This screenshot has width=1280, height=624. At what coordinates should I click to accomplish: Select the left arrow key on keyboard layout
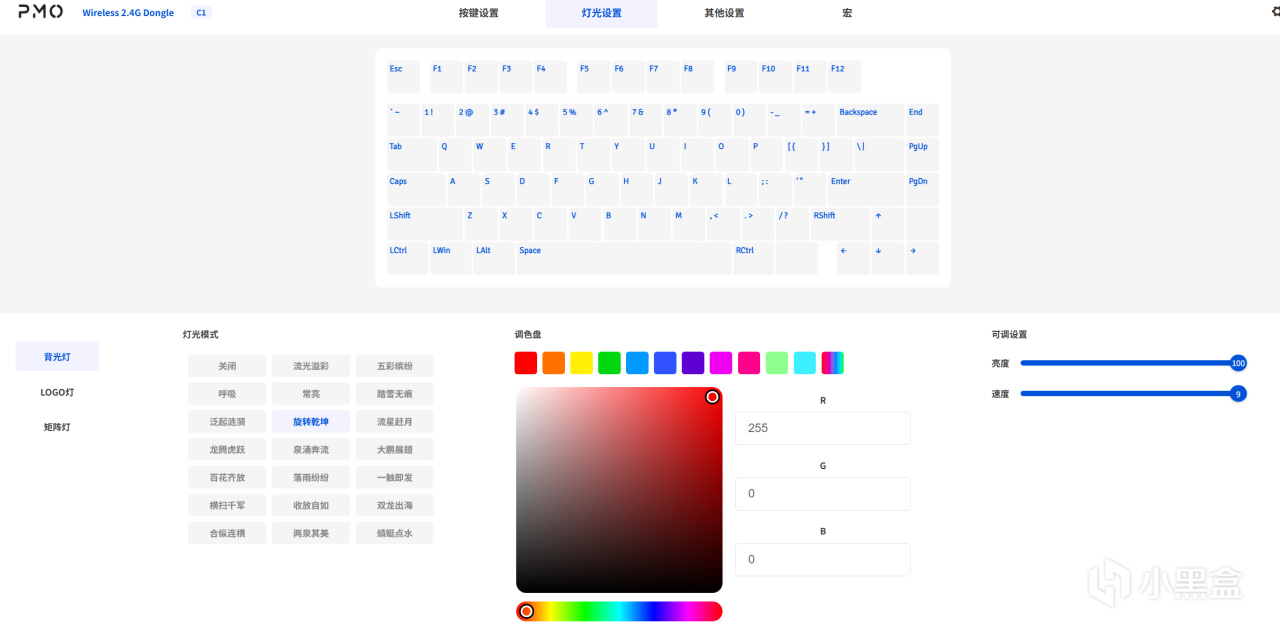click(853, 259)
